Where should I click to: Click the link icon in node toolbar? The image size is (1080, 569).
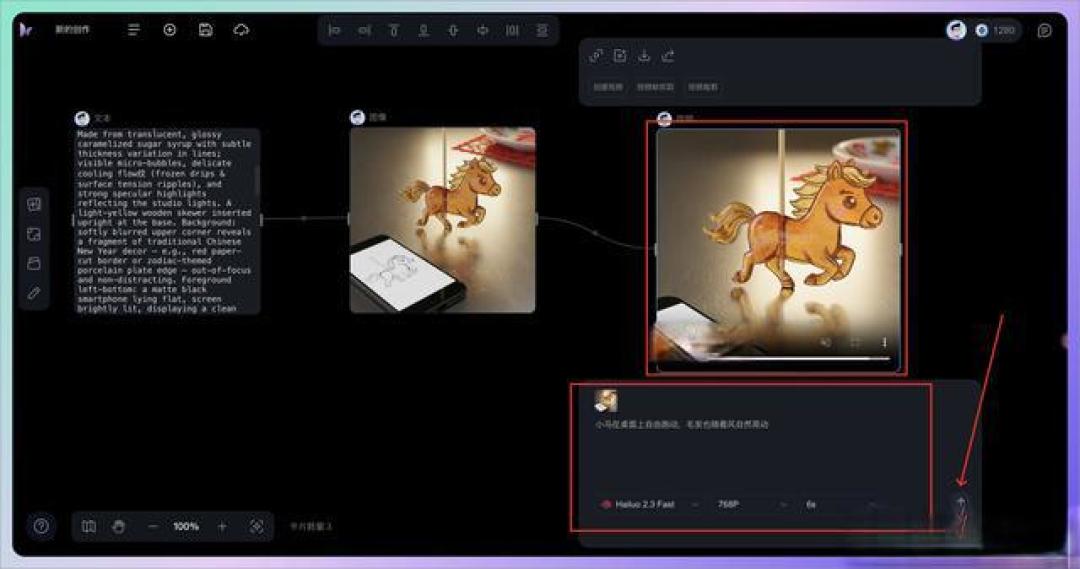tap(596, 56)
